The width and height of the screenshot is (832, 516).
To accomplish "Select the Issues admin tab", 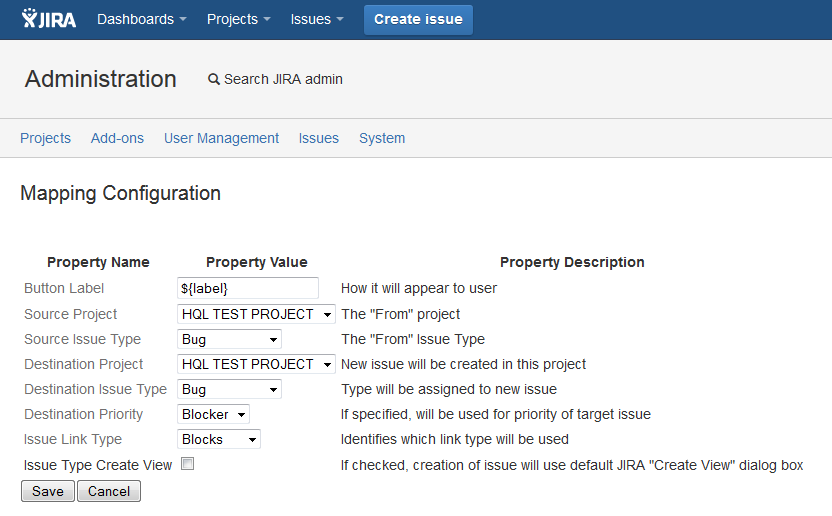I will 318,138.
